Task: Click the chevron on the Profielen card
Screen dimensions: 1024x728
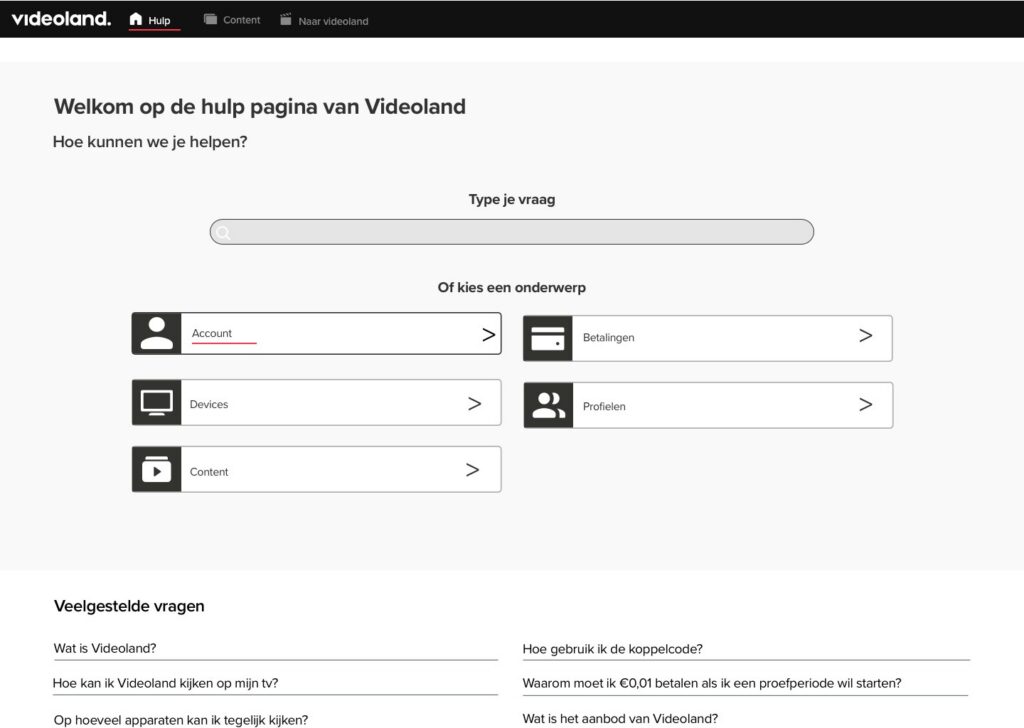Action: (865, 405)
